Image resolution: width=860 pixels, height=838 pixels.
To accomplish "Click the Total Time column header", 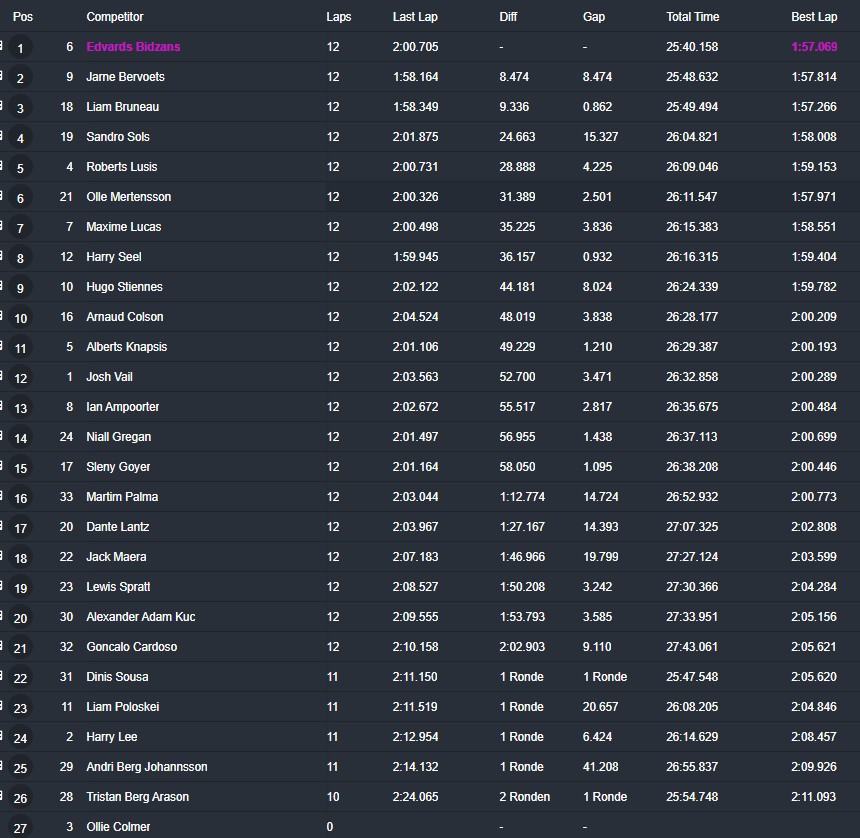I will (693, 17).
